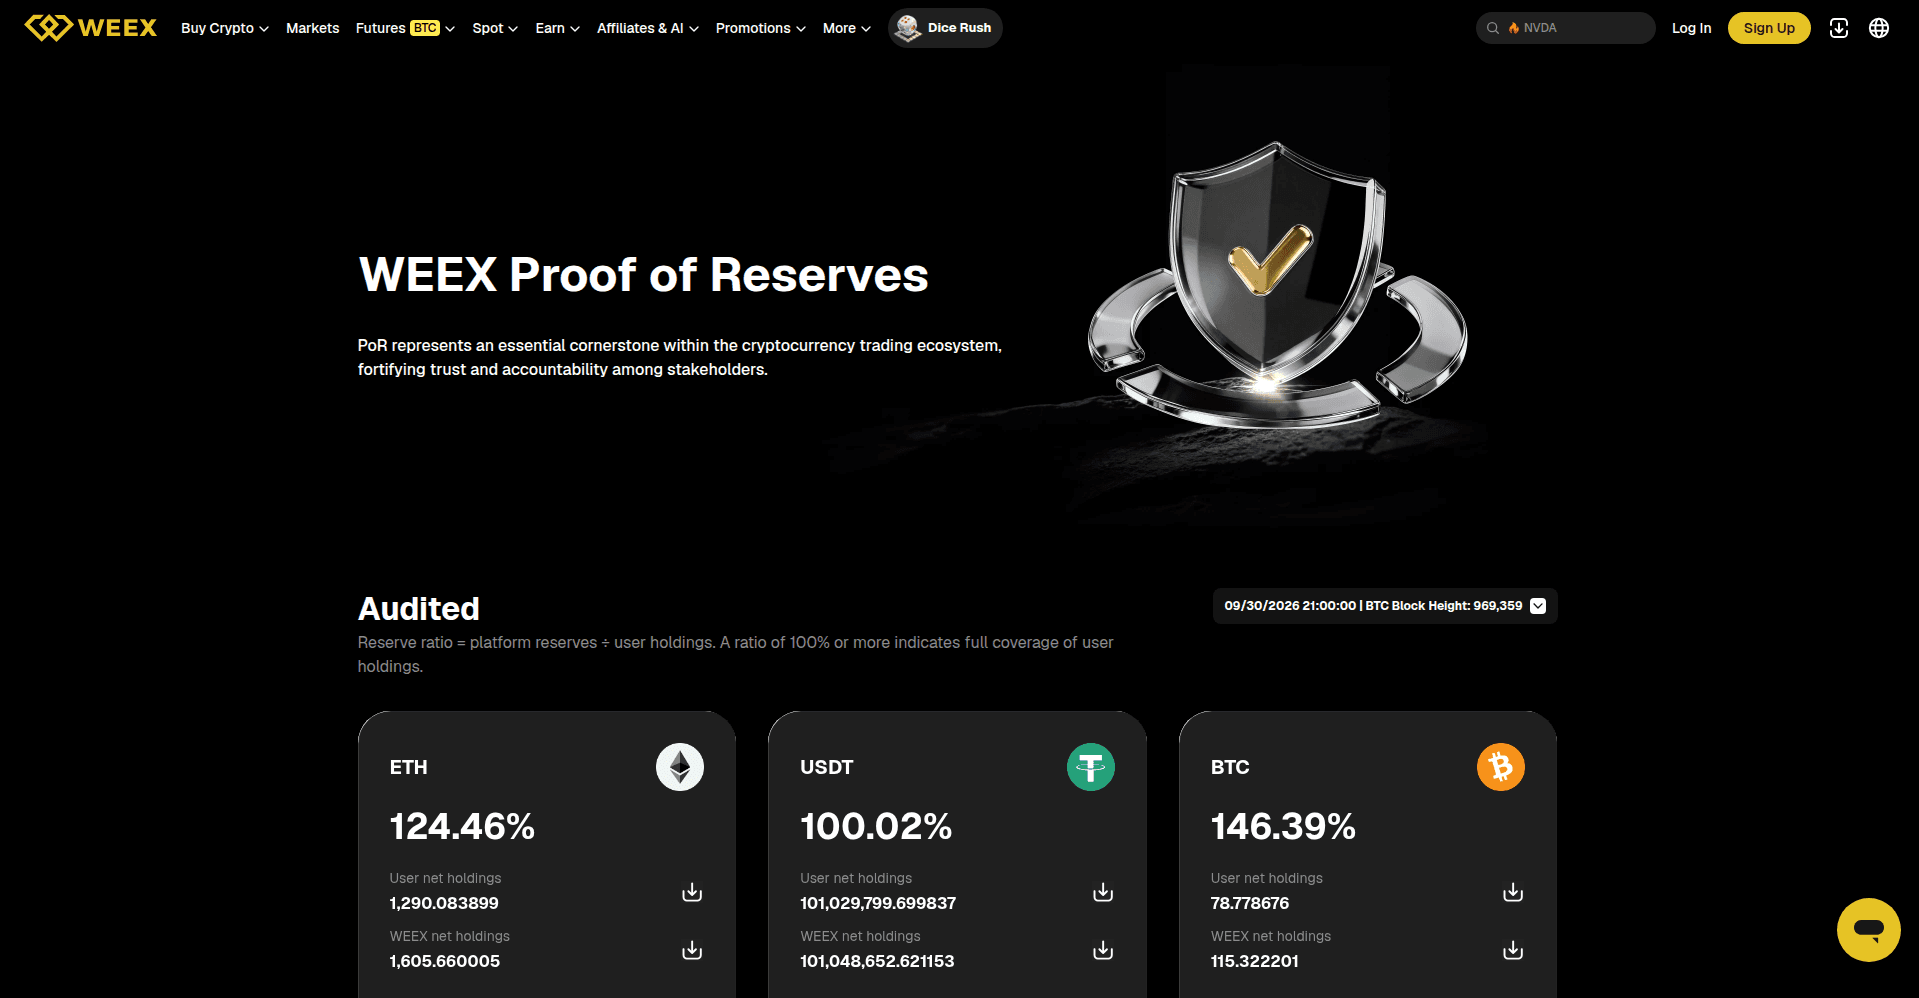Click the search magnifier icon
1919x998 pixels.
1492,28
